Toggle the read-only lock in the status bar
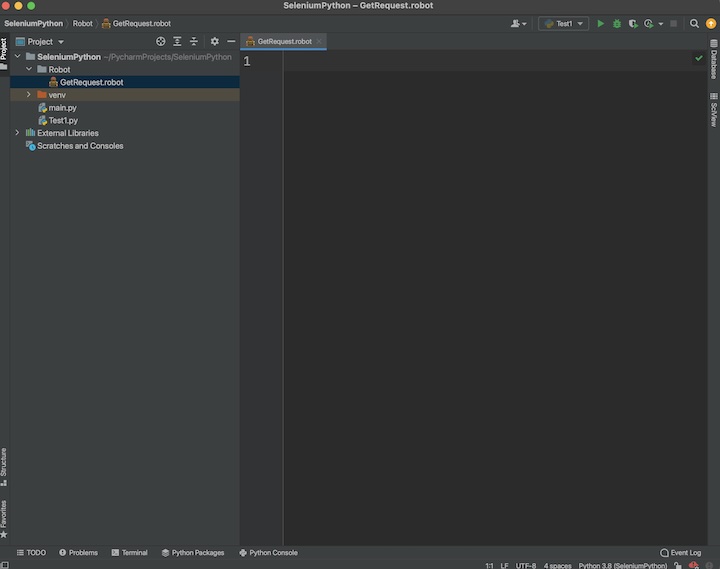This screenshot has height=569, width=720. pos(677,565)
